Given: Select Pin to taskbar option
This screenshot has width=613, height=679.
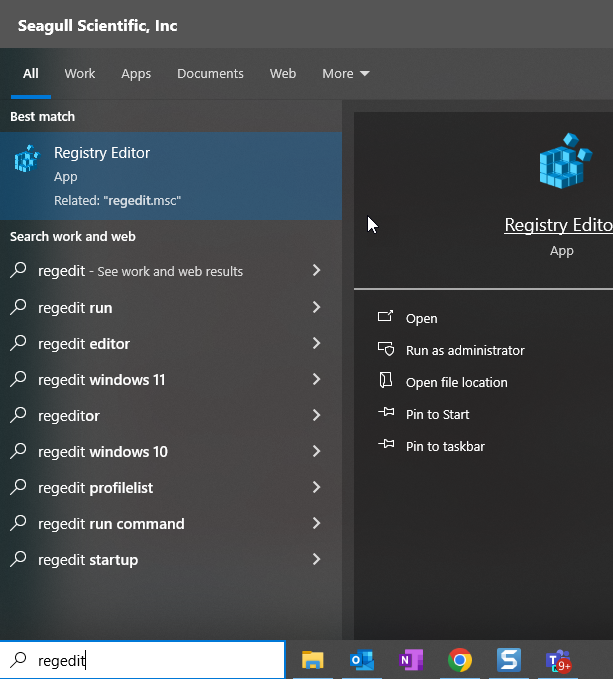Looking at the screenshot, I should point(445,446).
